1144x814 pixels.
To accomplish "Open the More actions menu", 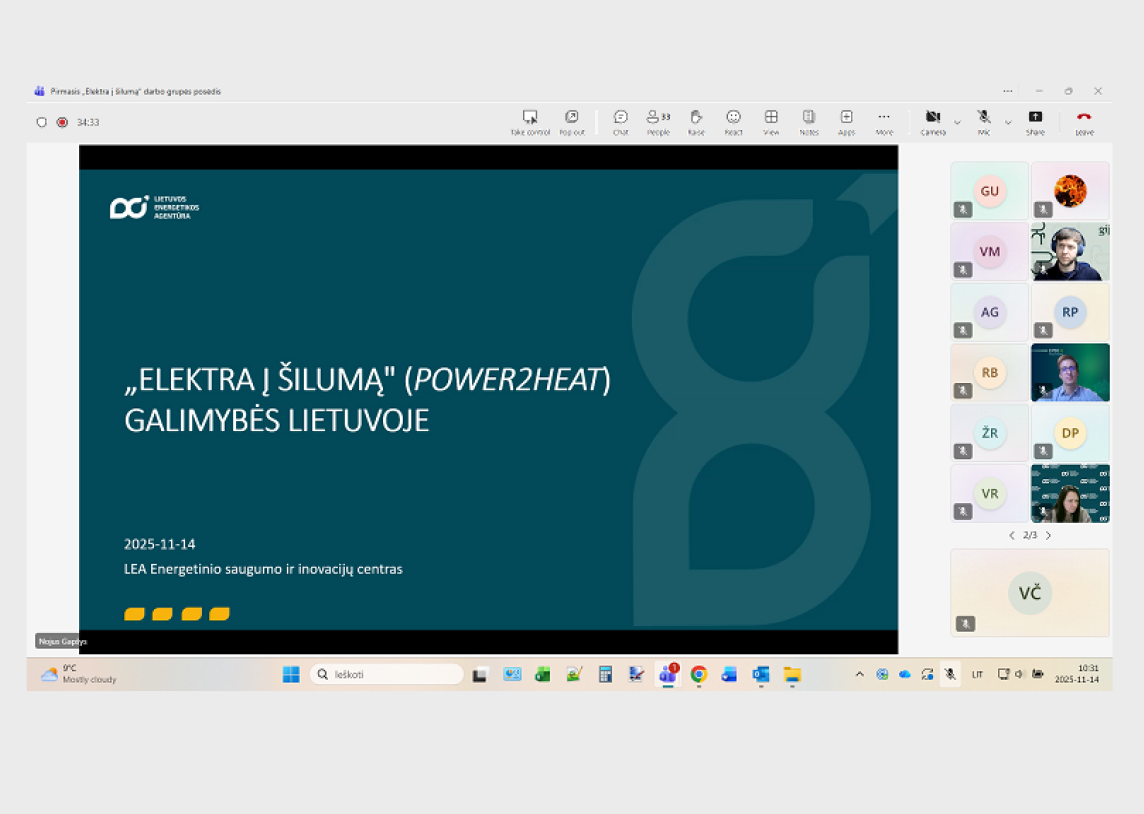I will tap(884, 120).
